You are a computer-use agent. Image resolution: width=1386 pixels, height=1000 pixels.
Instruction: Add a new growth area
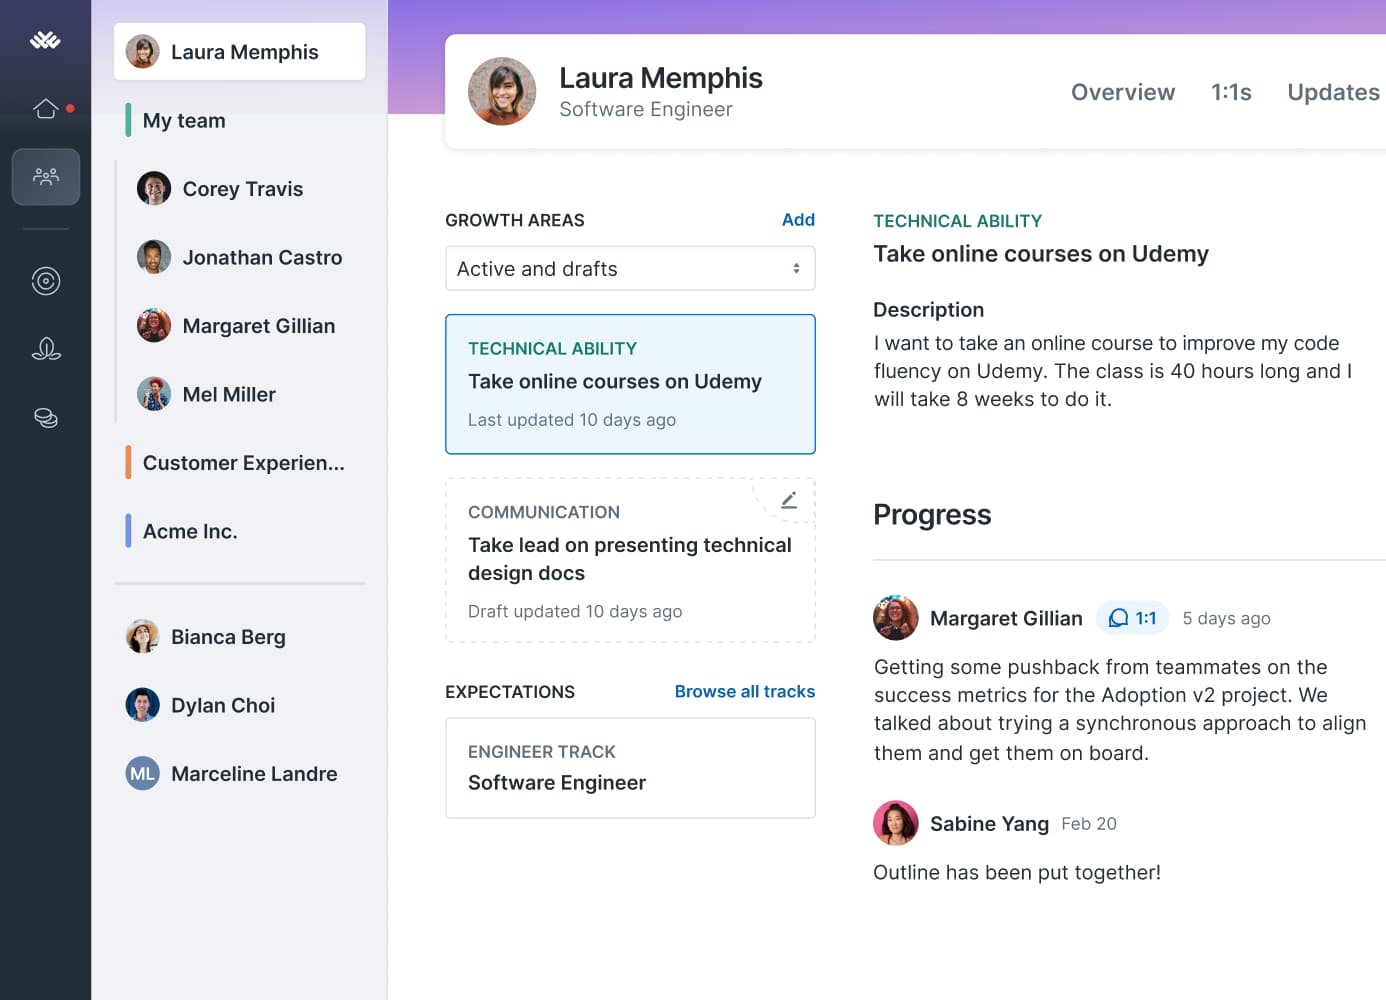[x=798, y=219]
